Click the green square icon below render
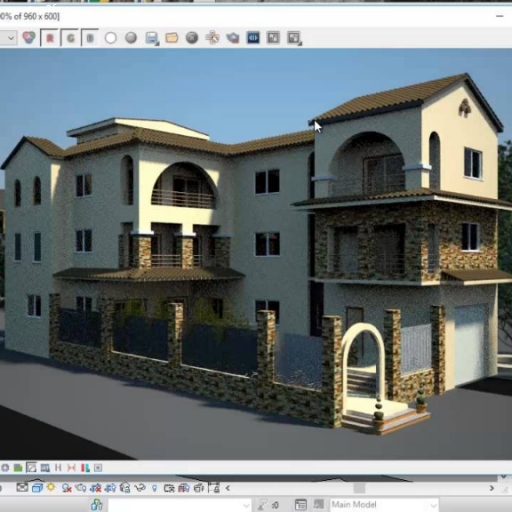Screen dimensions: 512x512 [x=18, y=468]
